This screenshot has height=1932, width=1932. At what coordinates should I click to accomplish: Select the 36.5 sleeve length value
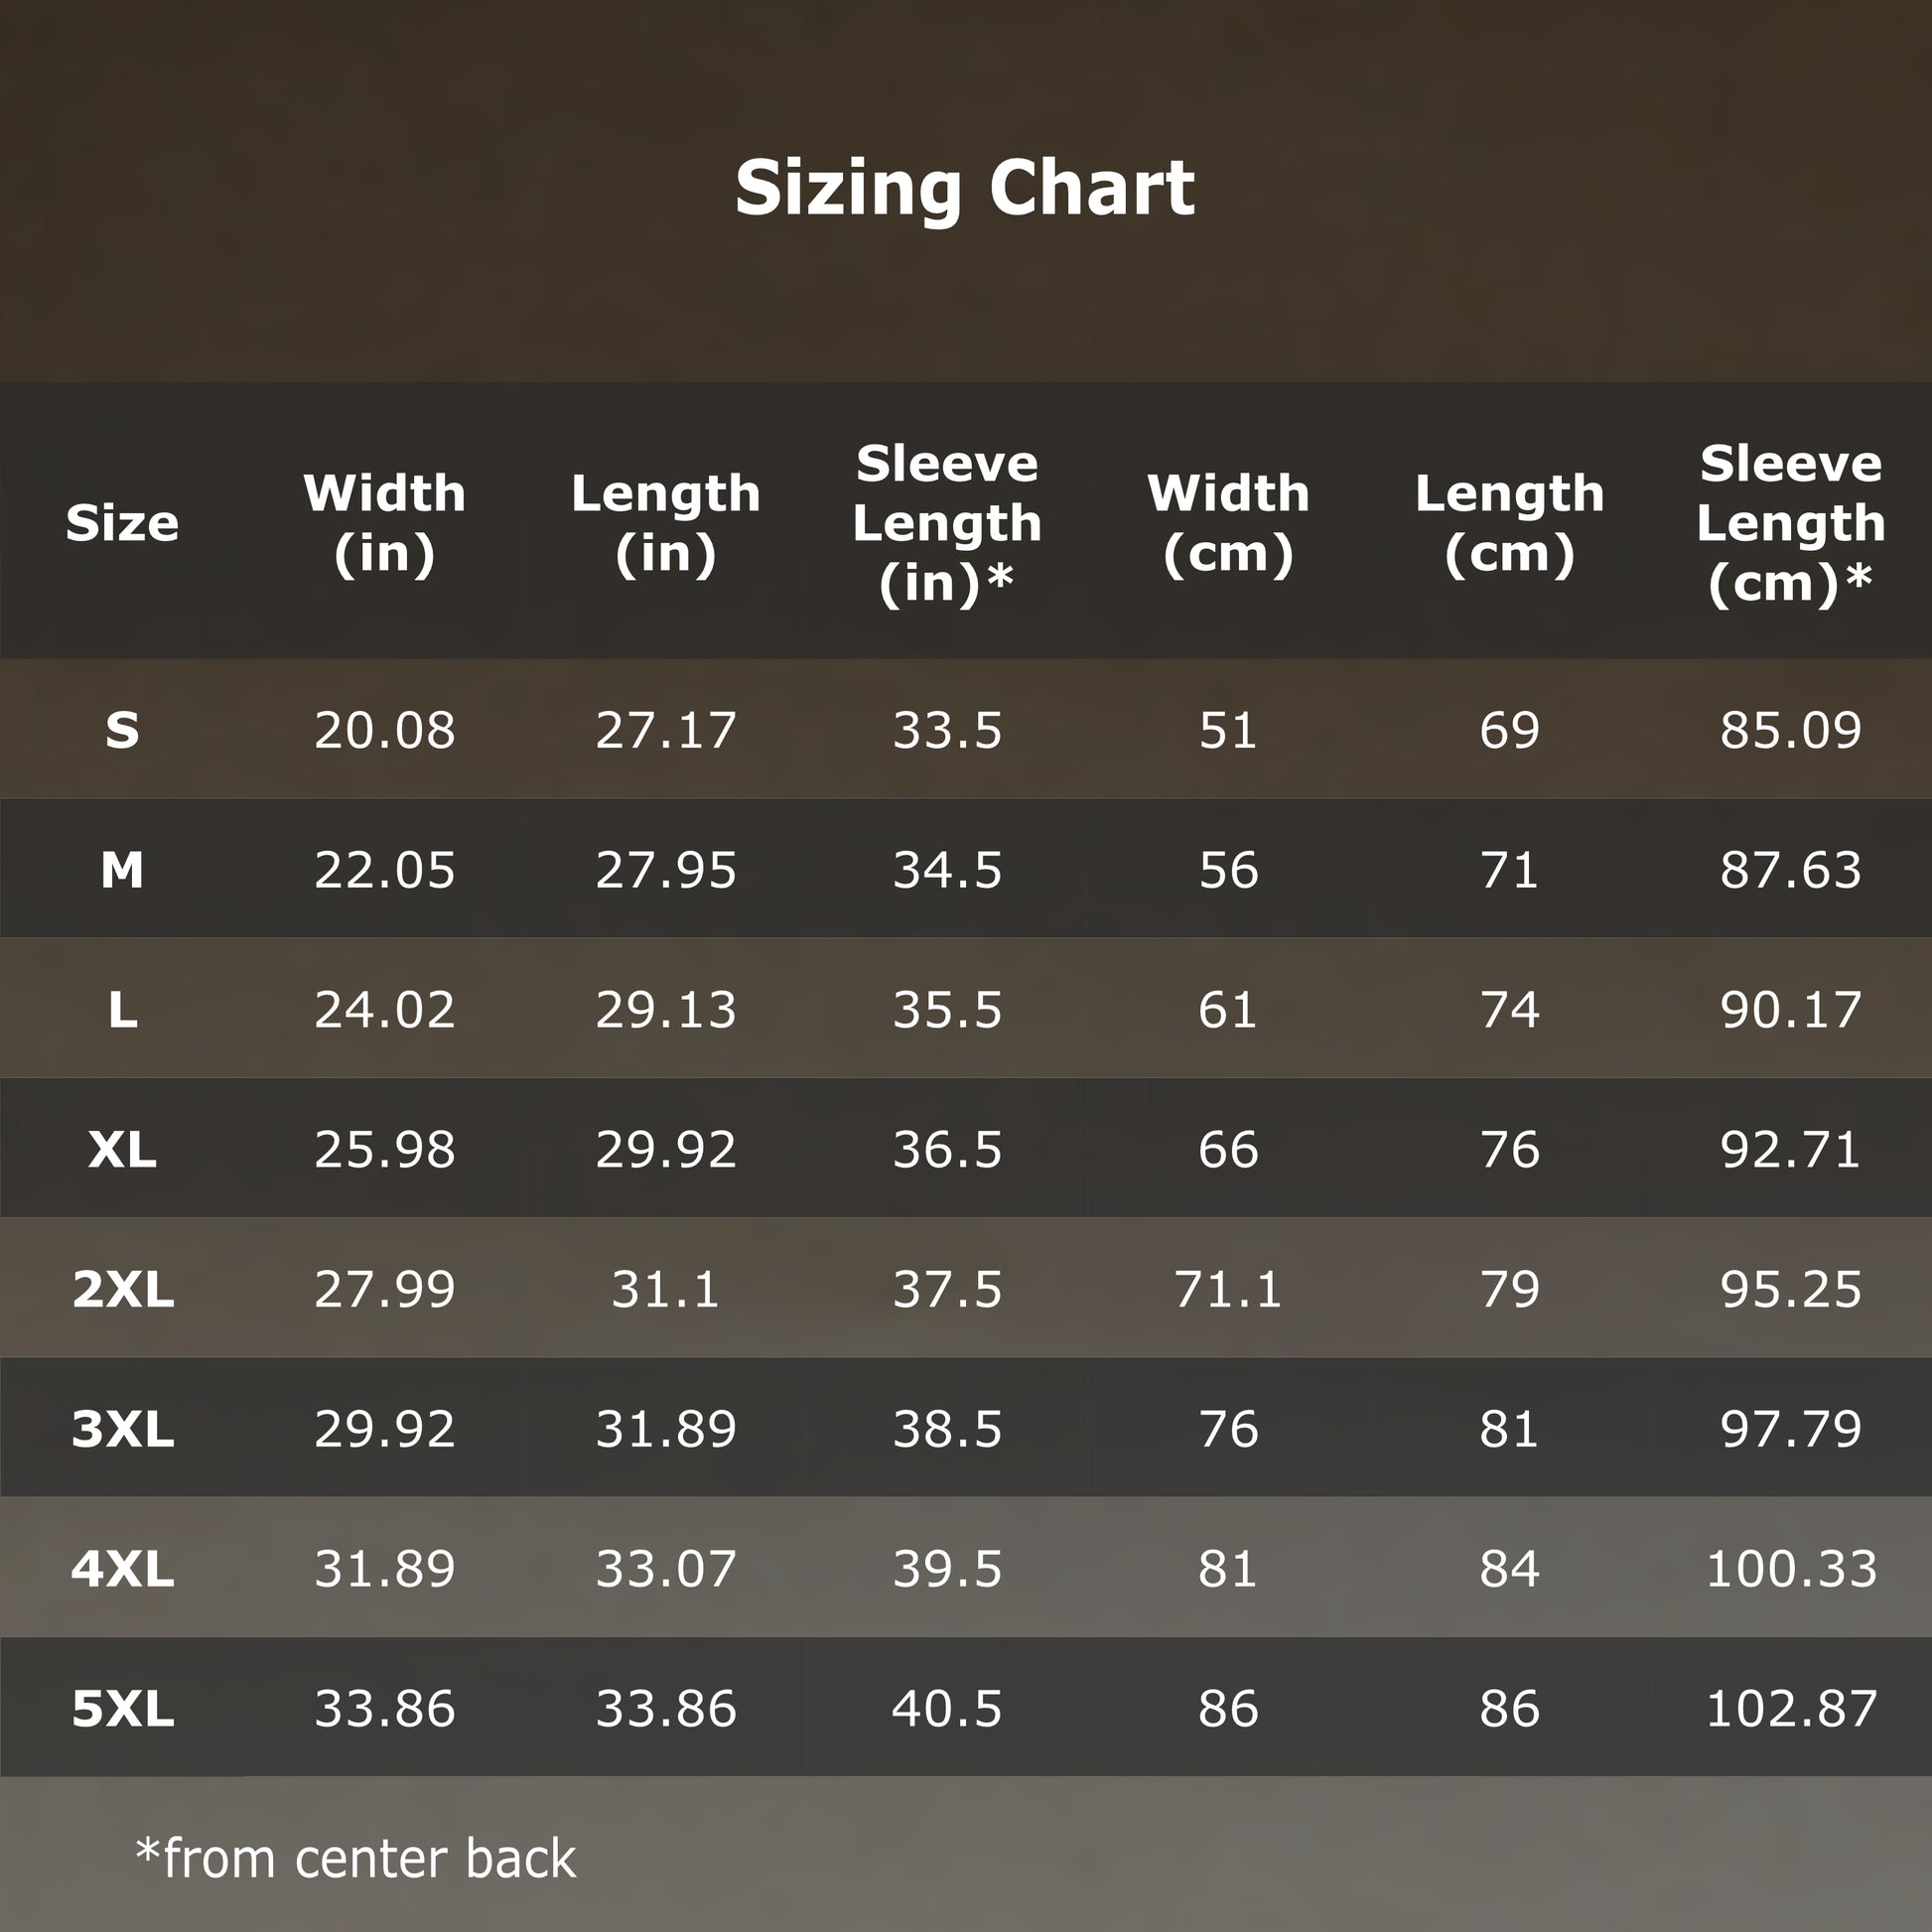(x=947, y=1149)
